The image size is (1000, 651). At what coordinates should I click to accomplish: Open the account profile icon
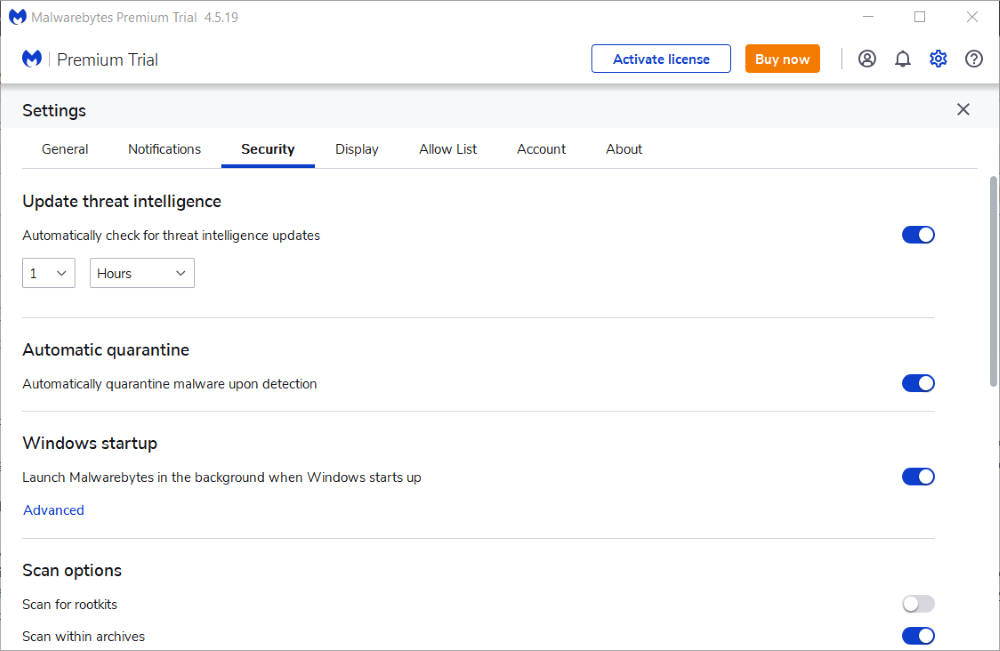pyautogui.click(x=867, y=59)
